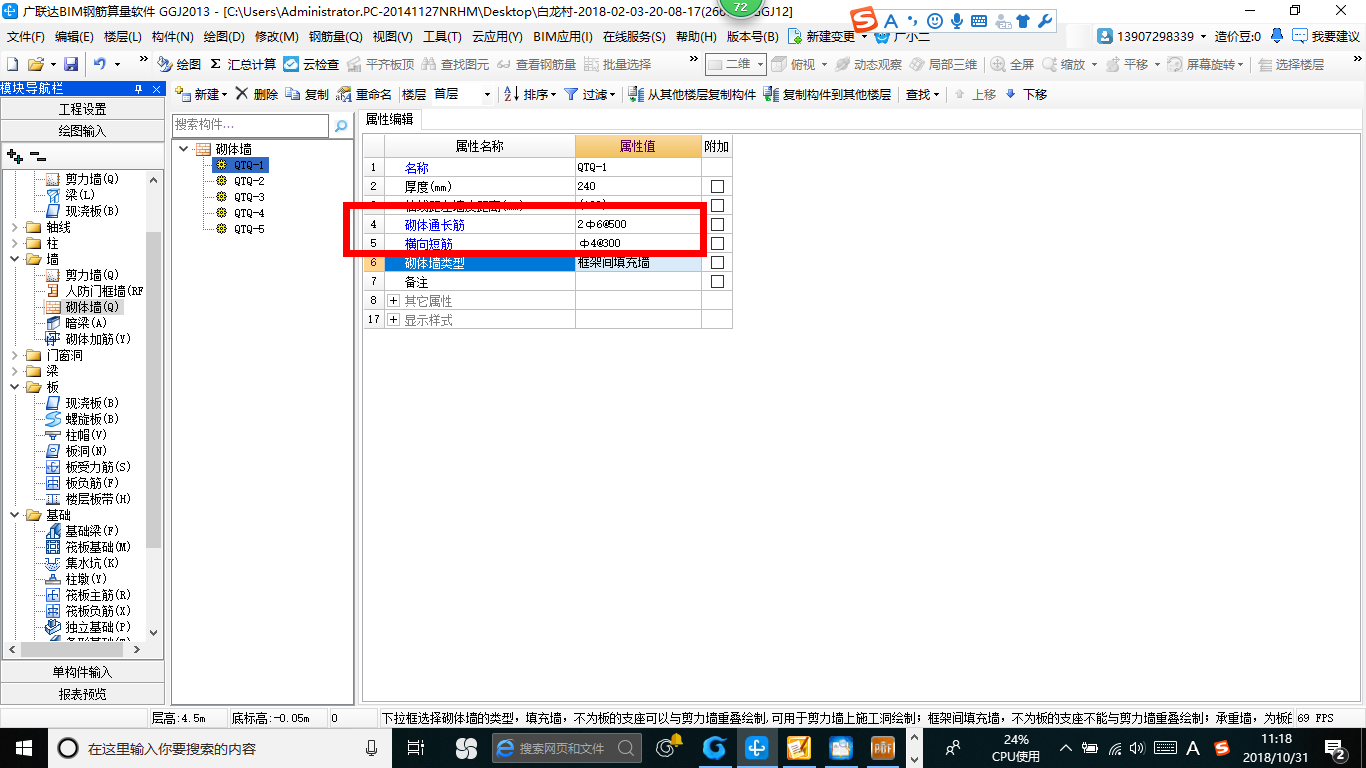Click 单构件输入 button
This screenshot has height=768, width=1366.
coord(82,672)
